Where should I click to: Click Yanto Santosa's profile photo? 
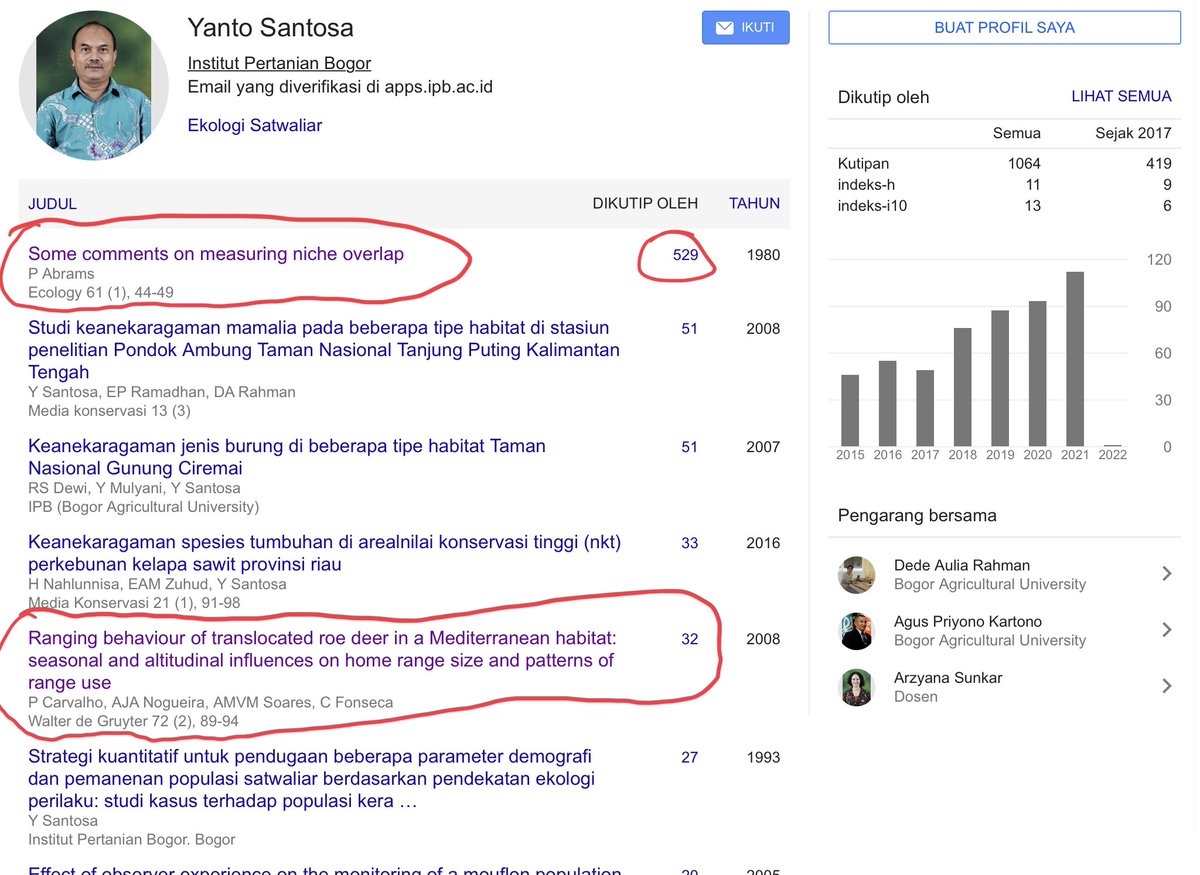pos(93,86)
